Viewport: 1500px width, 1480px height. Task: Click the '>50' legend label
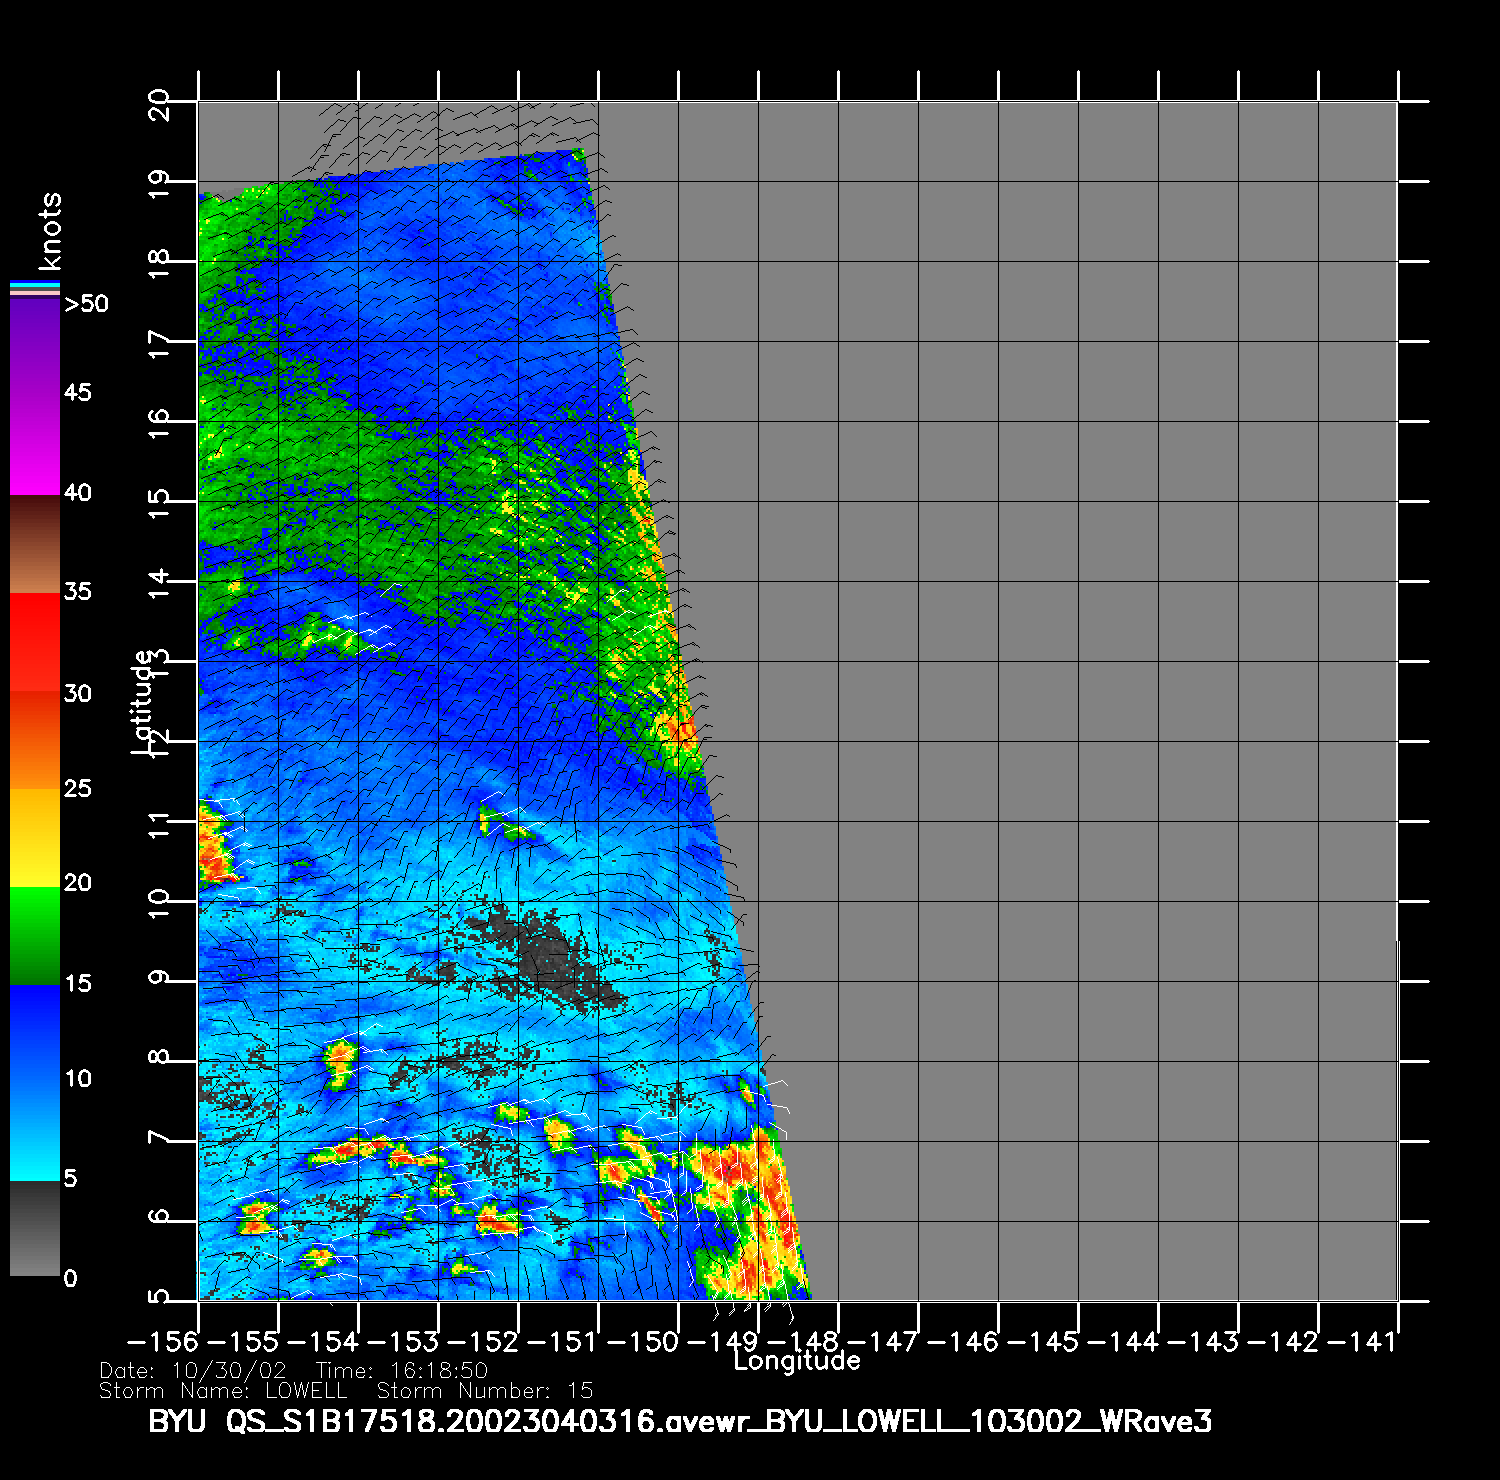[86, 304]
